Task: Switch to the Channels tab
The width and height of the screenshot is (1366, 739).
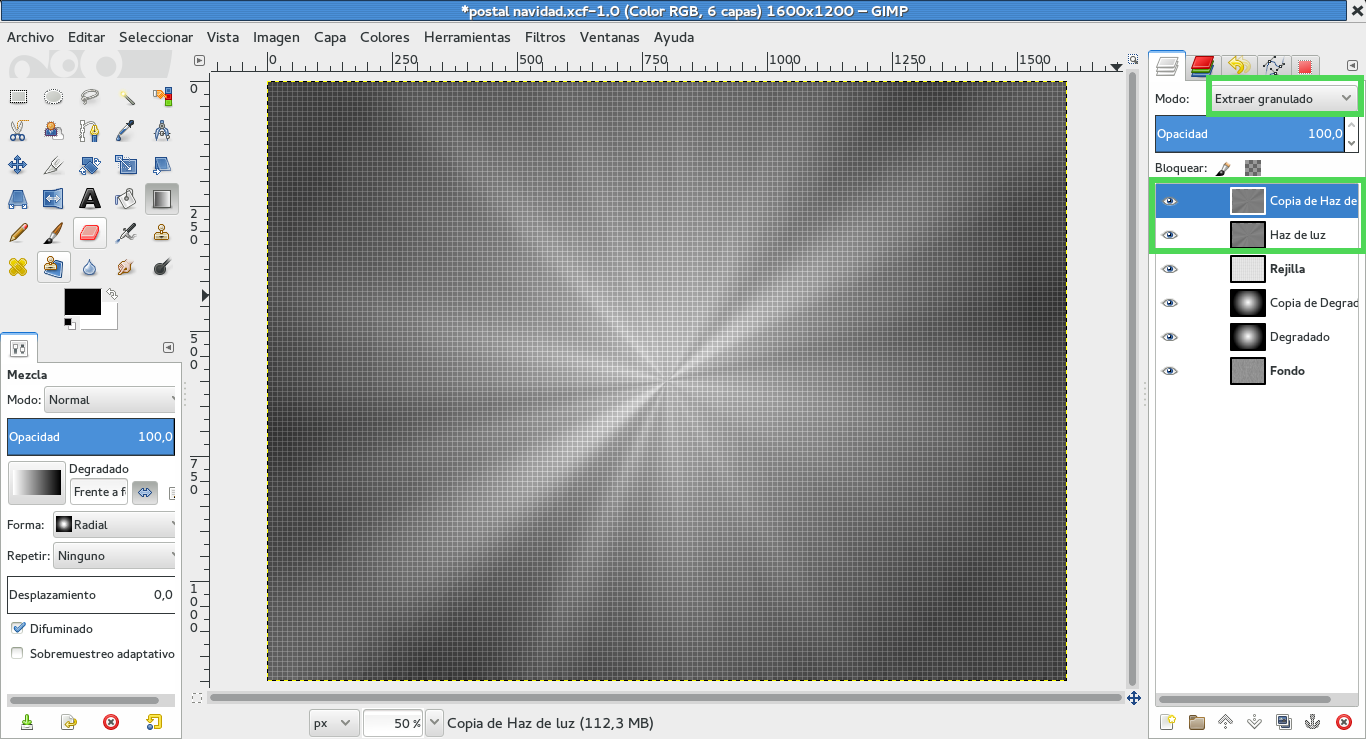Action: pos(1201,66)
